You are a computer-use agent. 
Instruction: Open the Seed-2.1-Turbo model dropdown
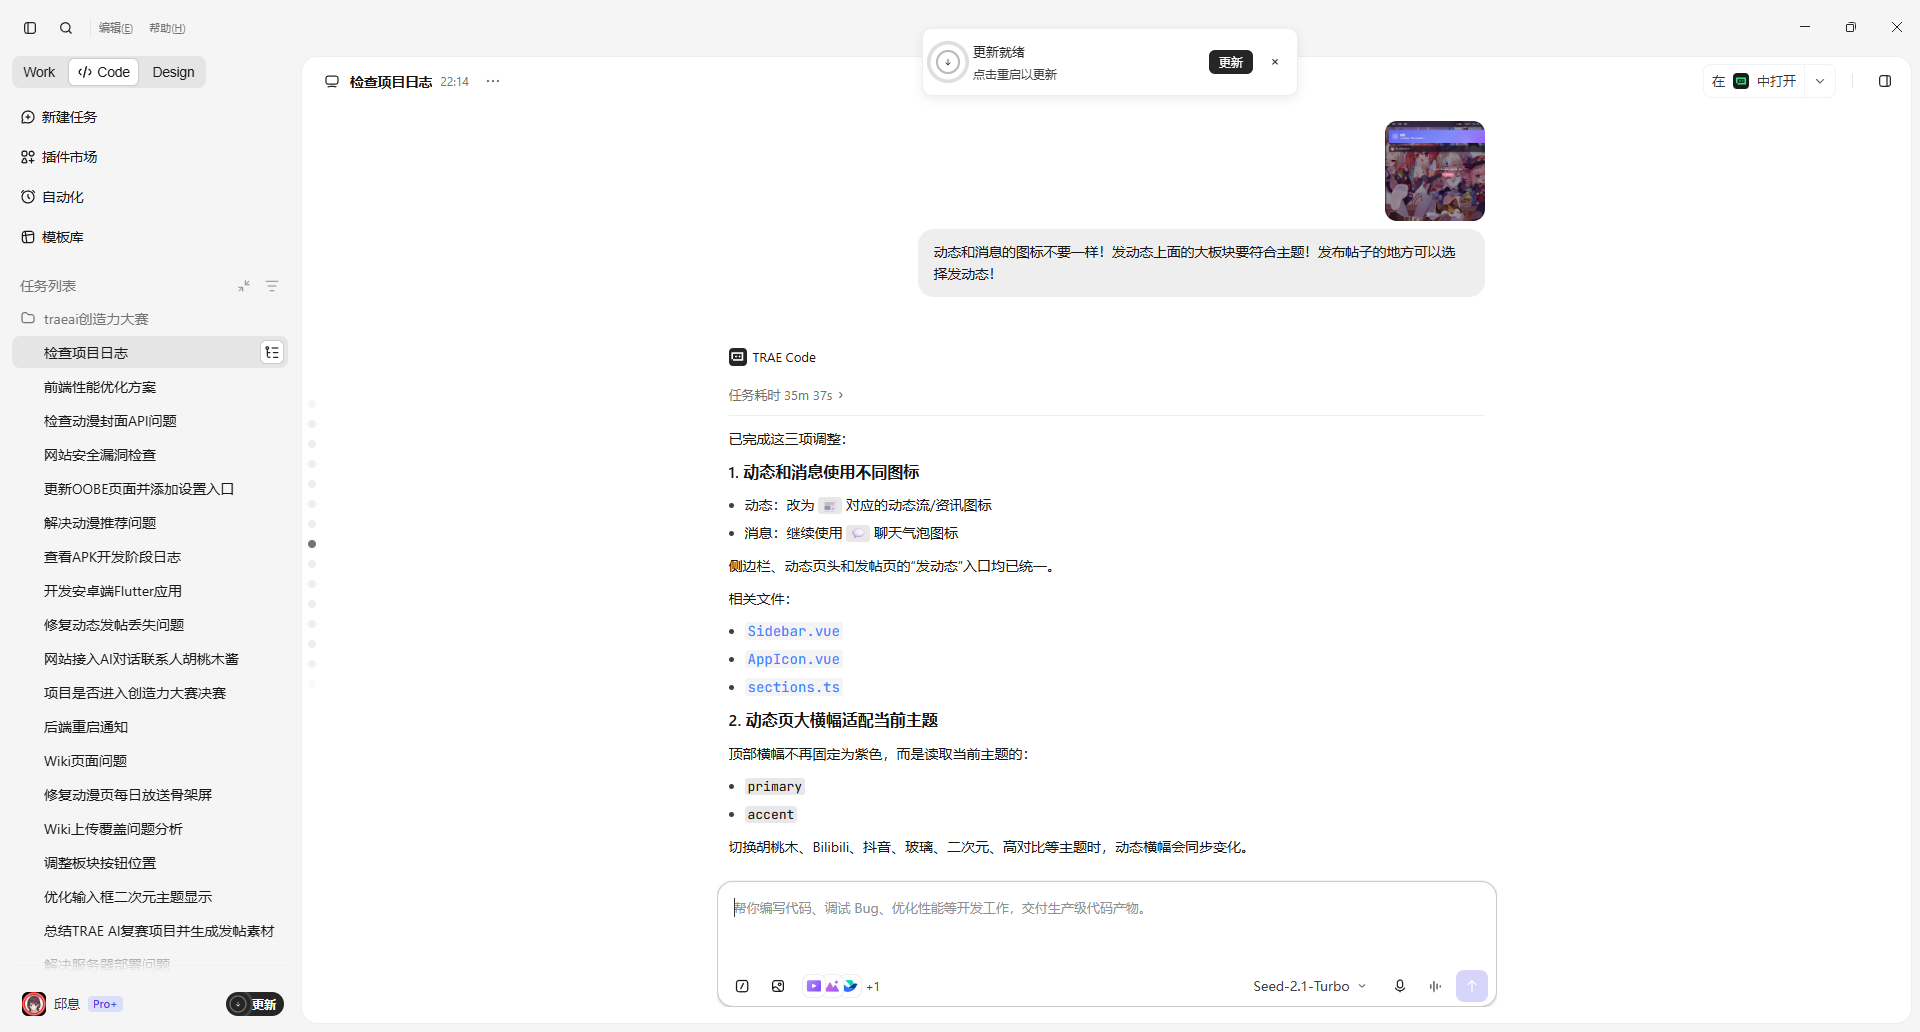1309,986
